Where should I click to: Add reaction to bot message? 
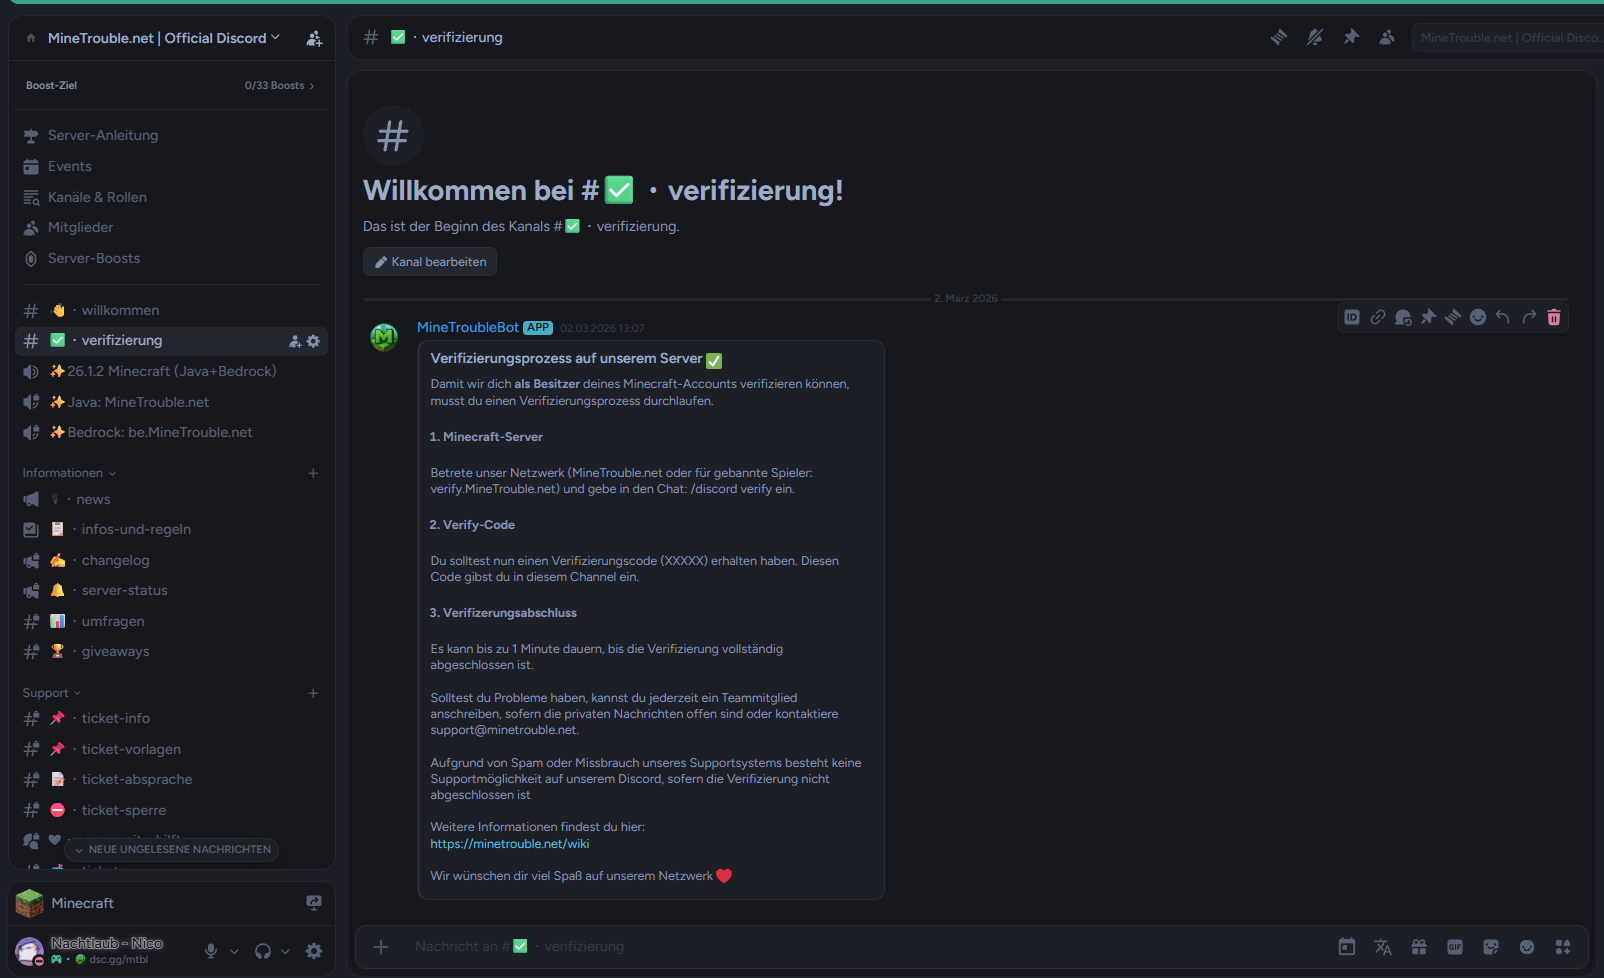tap(1478, 317)
